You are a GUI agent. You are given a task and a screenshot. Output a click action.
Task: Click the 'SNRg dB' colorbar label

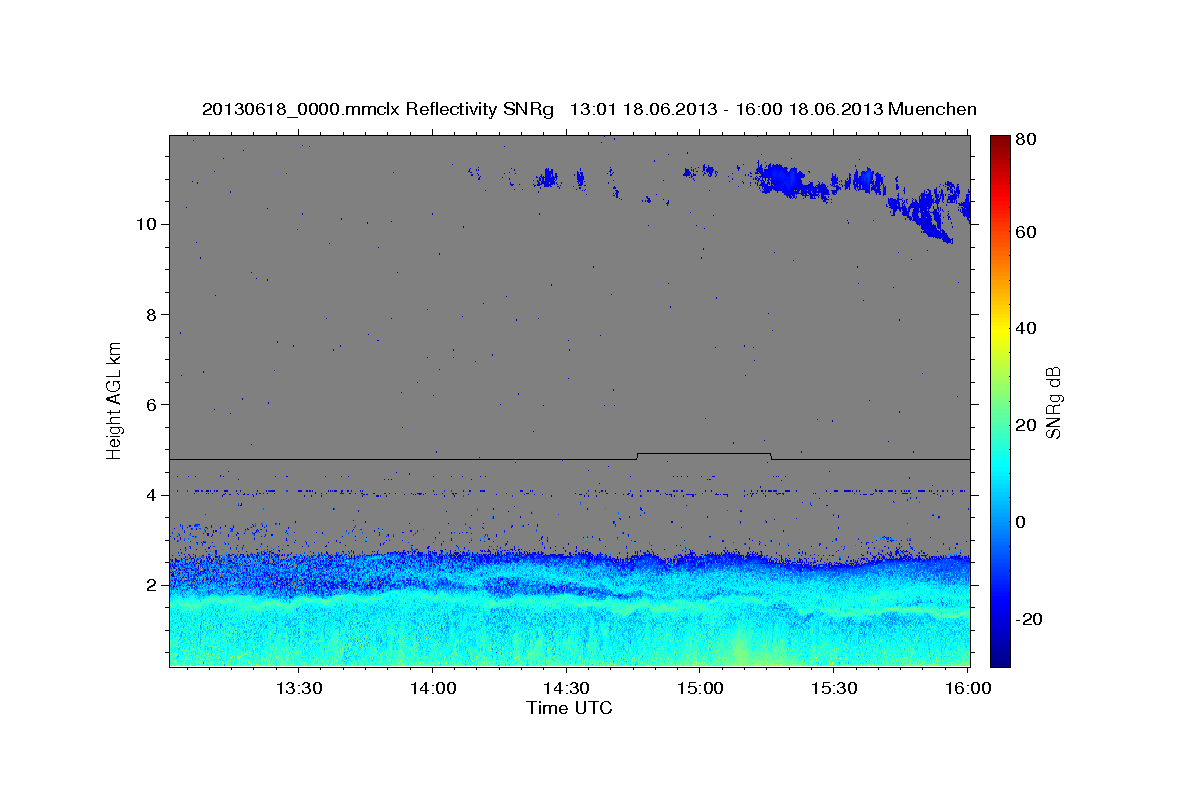tap(1053, 402)
